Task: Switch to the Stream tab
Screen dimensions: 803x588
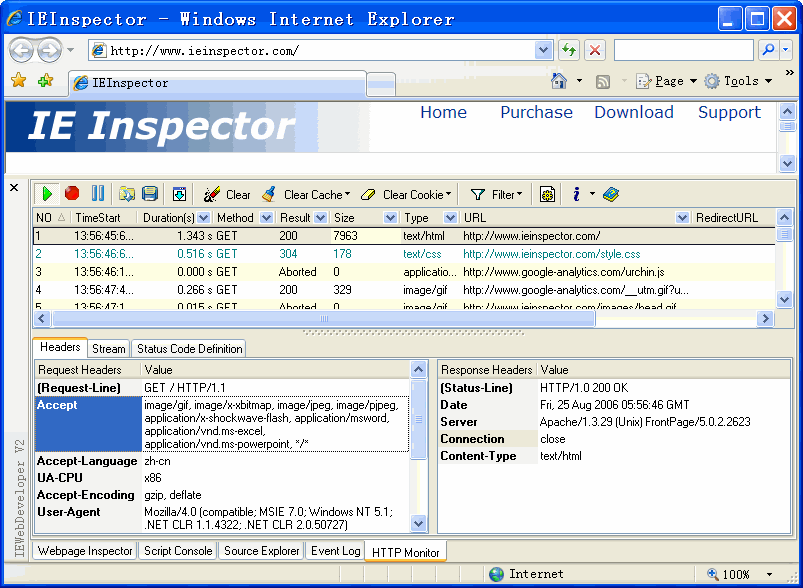Action: click(x=109, y=349)
